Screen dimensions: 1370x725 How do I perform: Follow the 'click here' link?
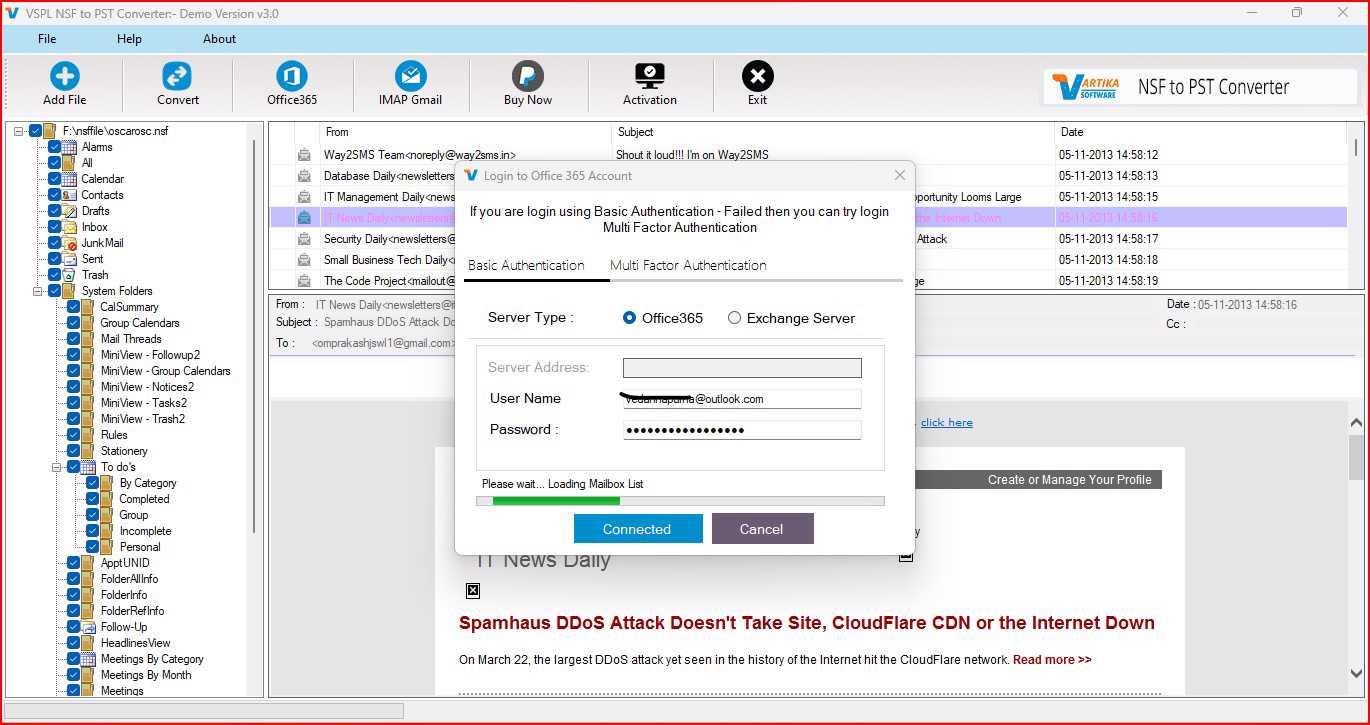(x=946, y=422)
